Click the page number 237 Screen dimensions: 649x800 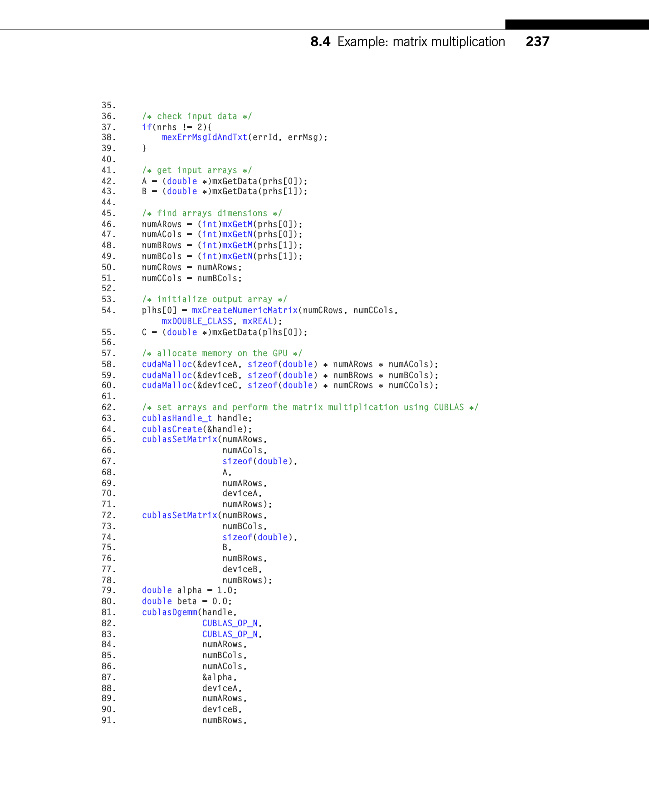[x=537, y=41]
